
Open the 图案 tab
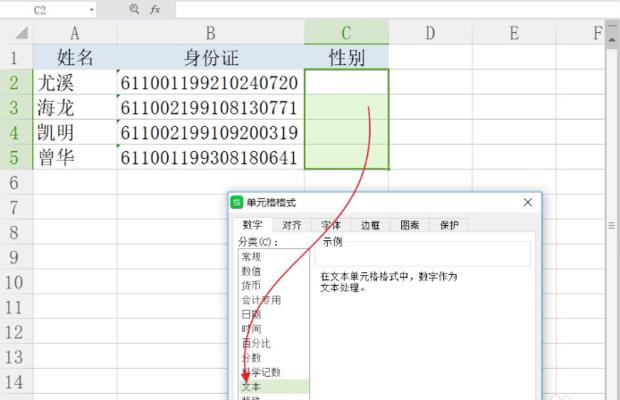pos(409,225)
